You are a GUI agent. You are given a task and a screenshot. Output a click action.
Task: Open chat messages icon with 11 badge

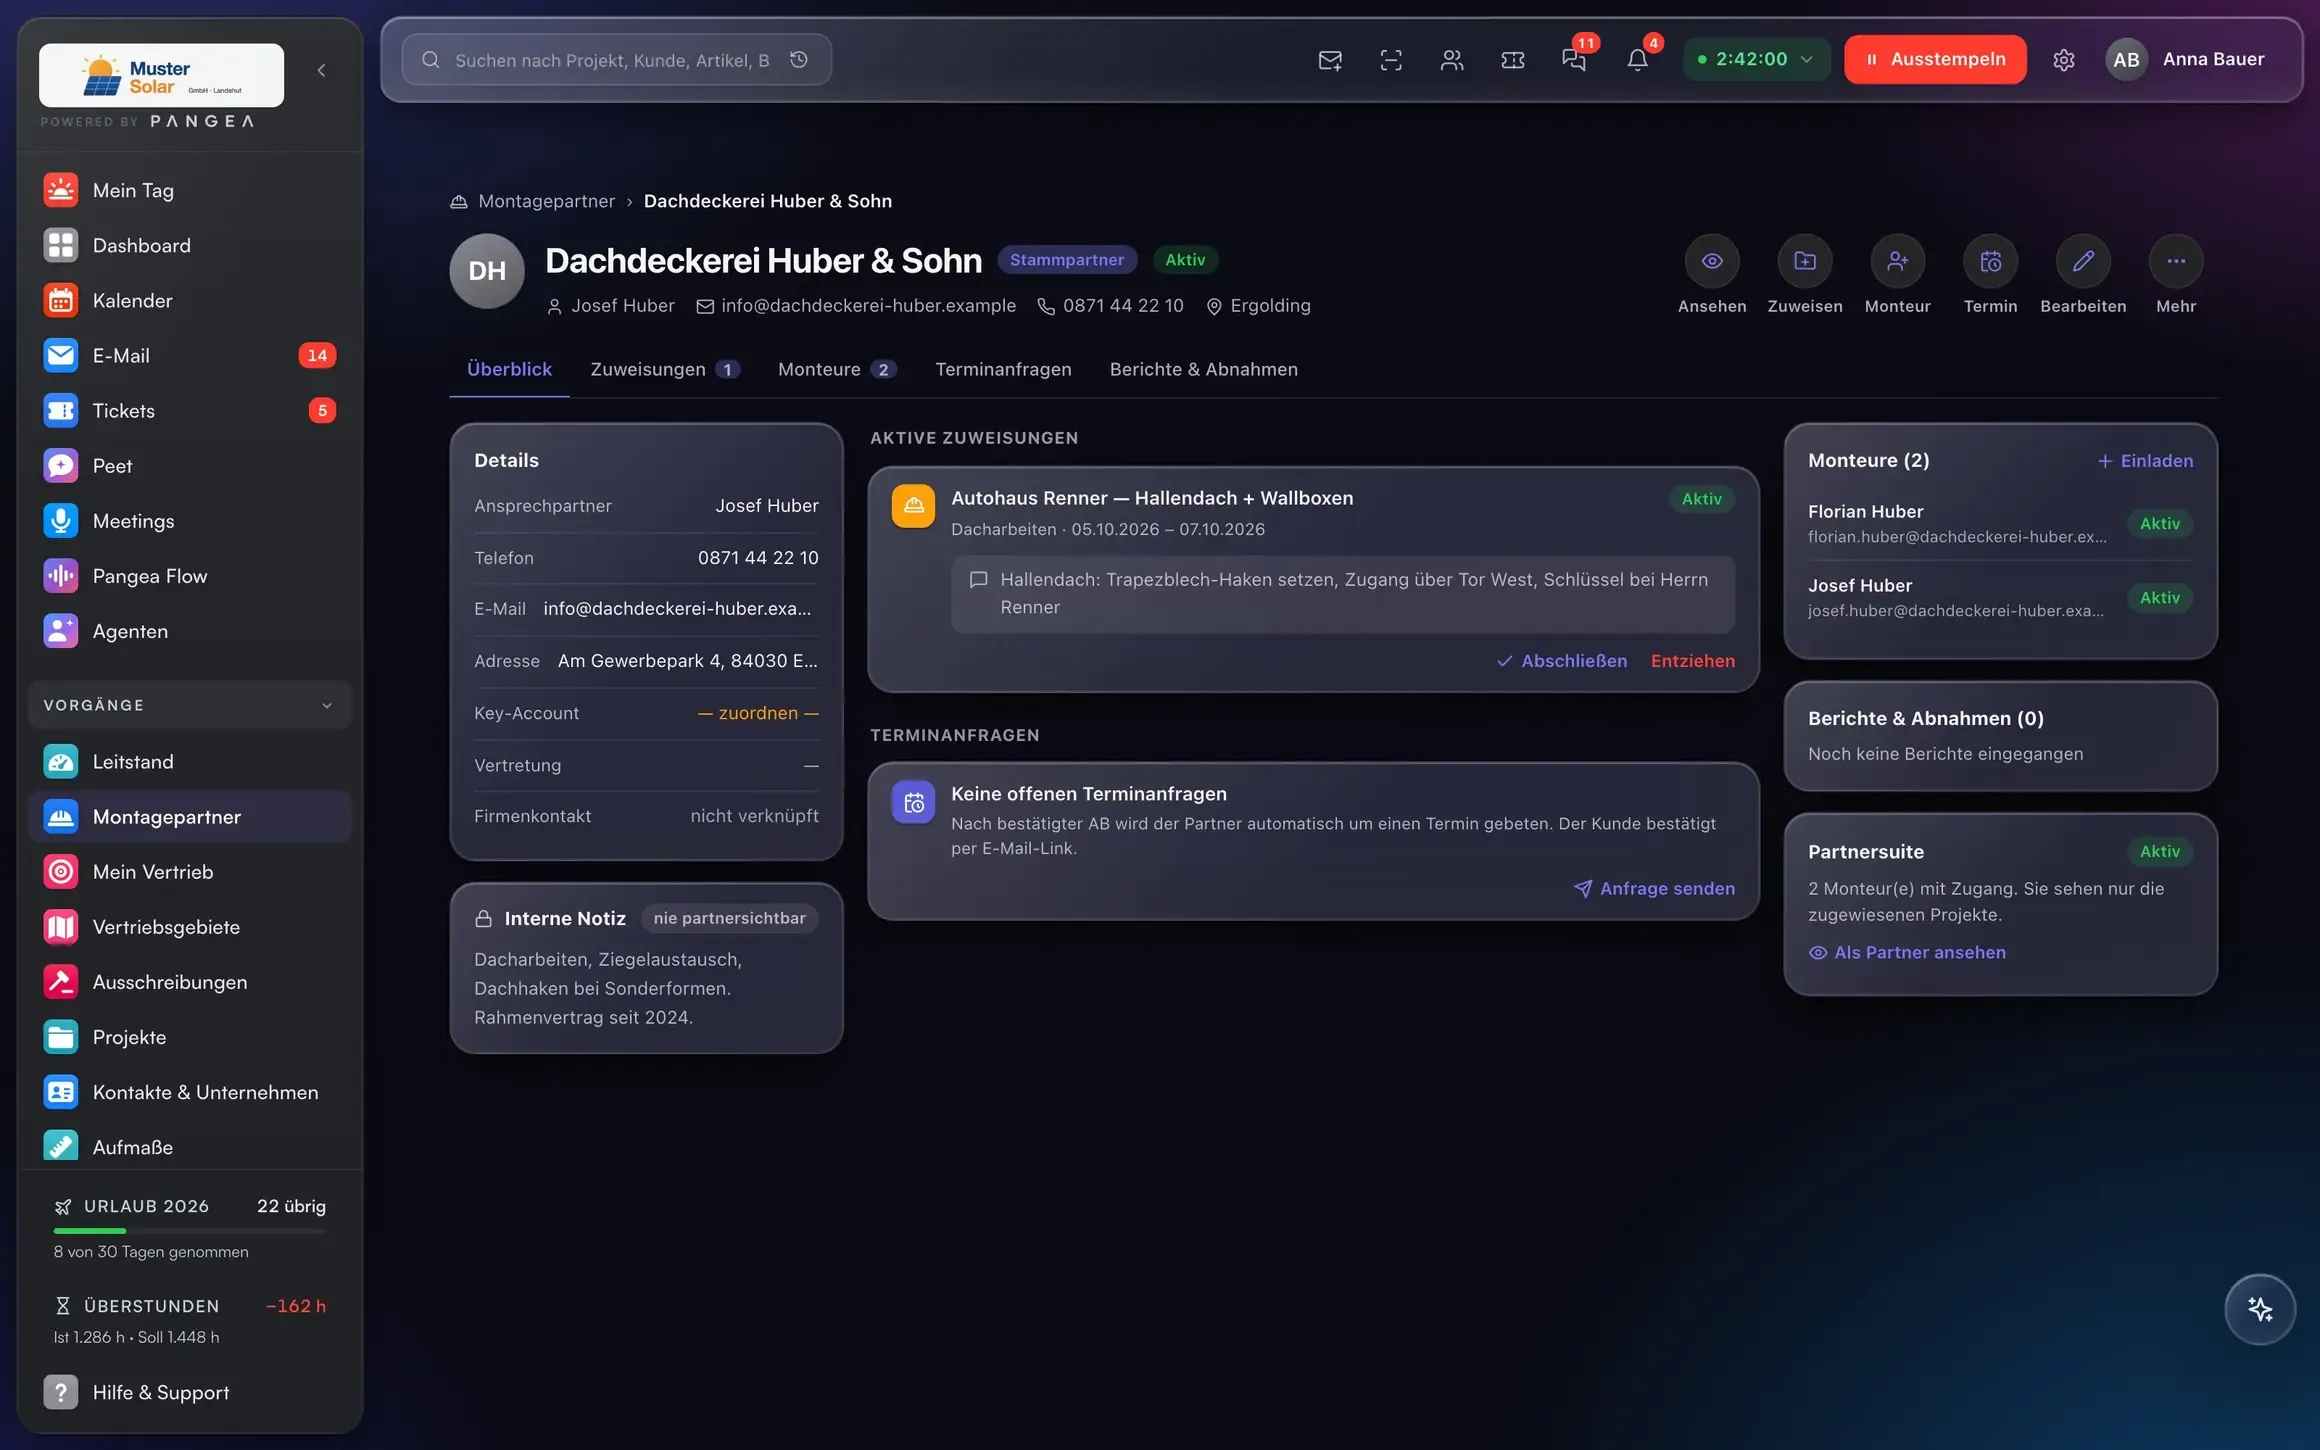pyautogui.click(x=1574, y=60)
